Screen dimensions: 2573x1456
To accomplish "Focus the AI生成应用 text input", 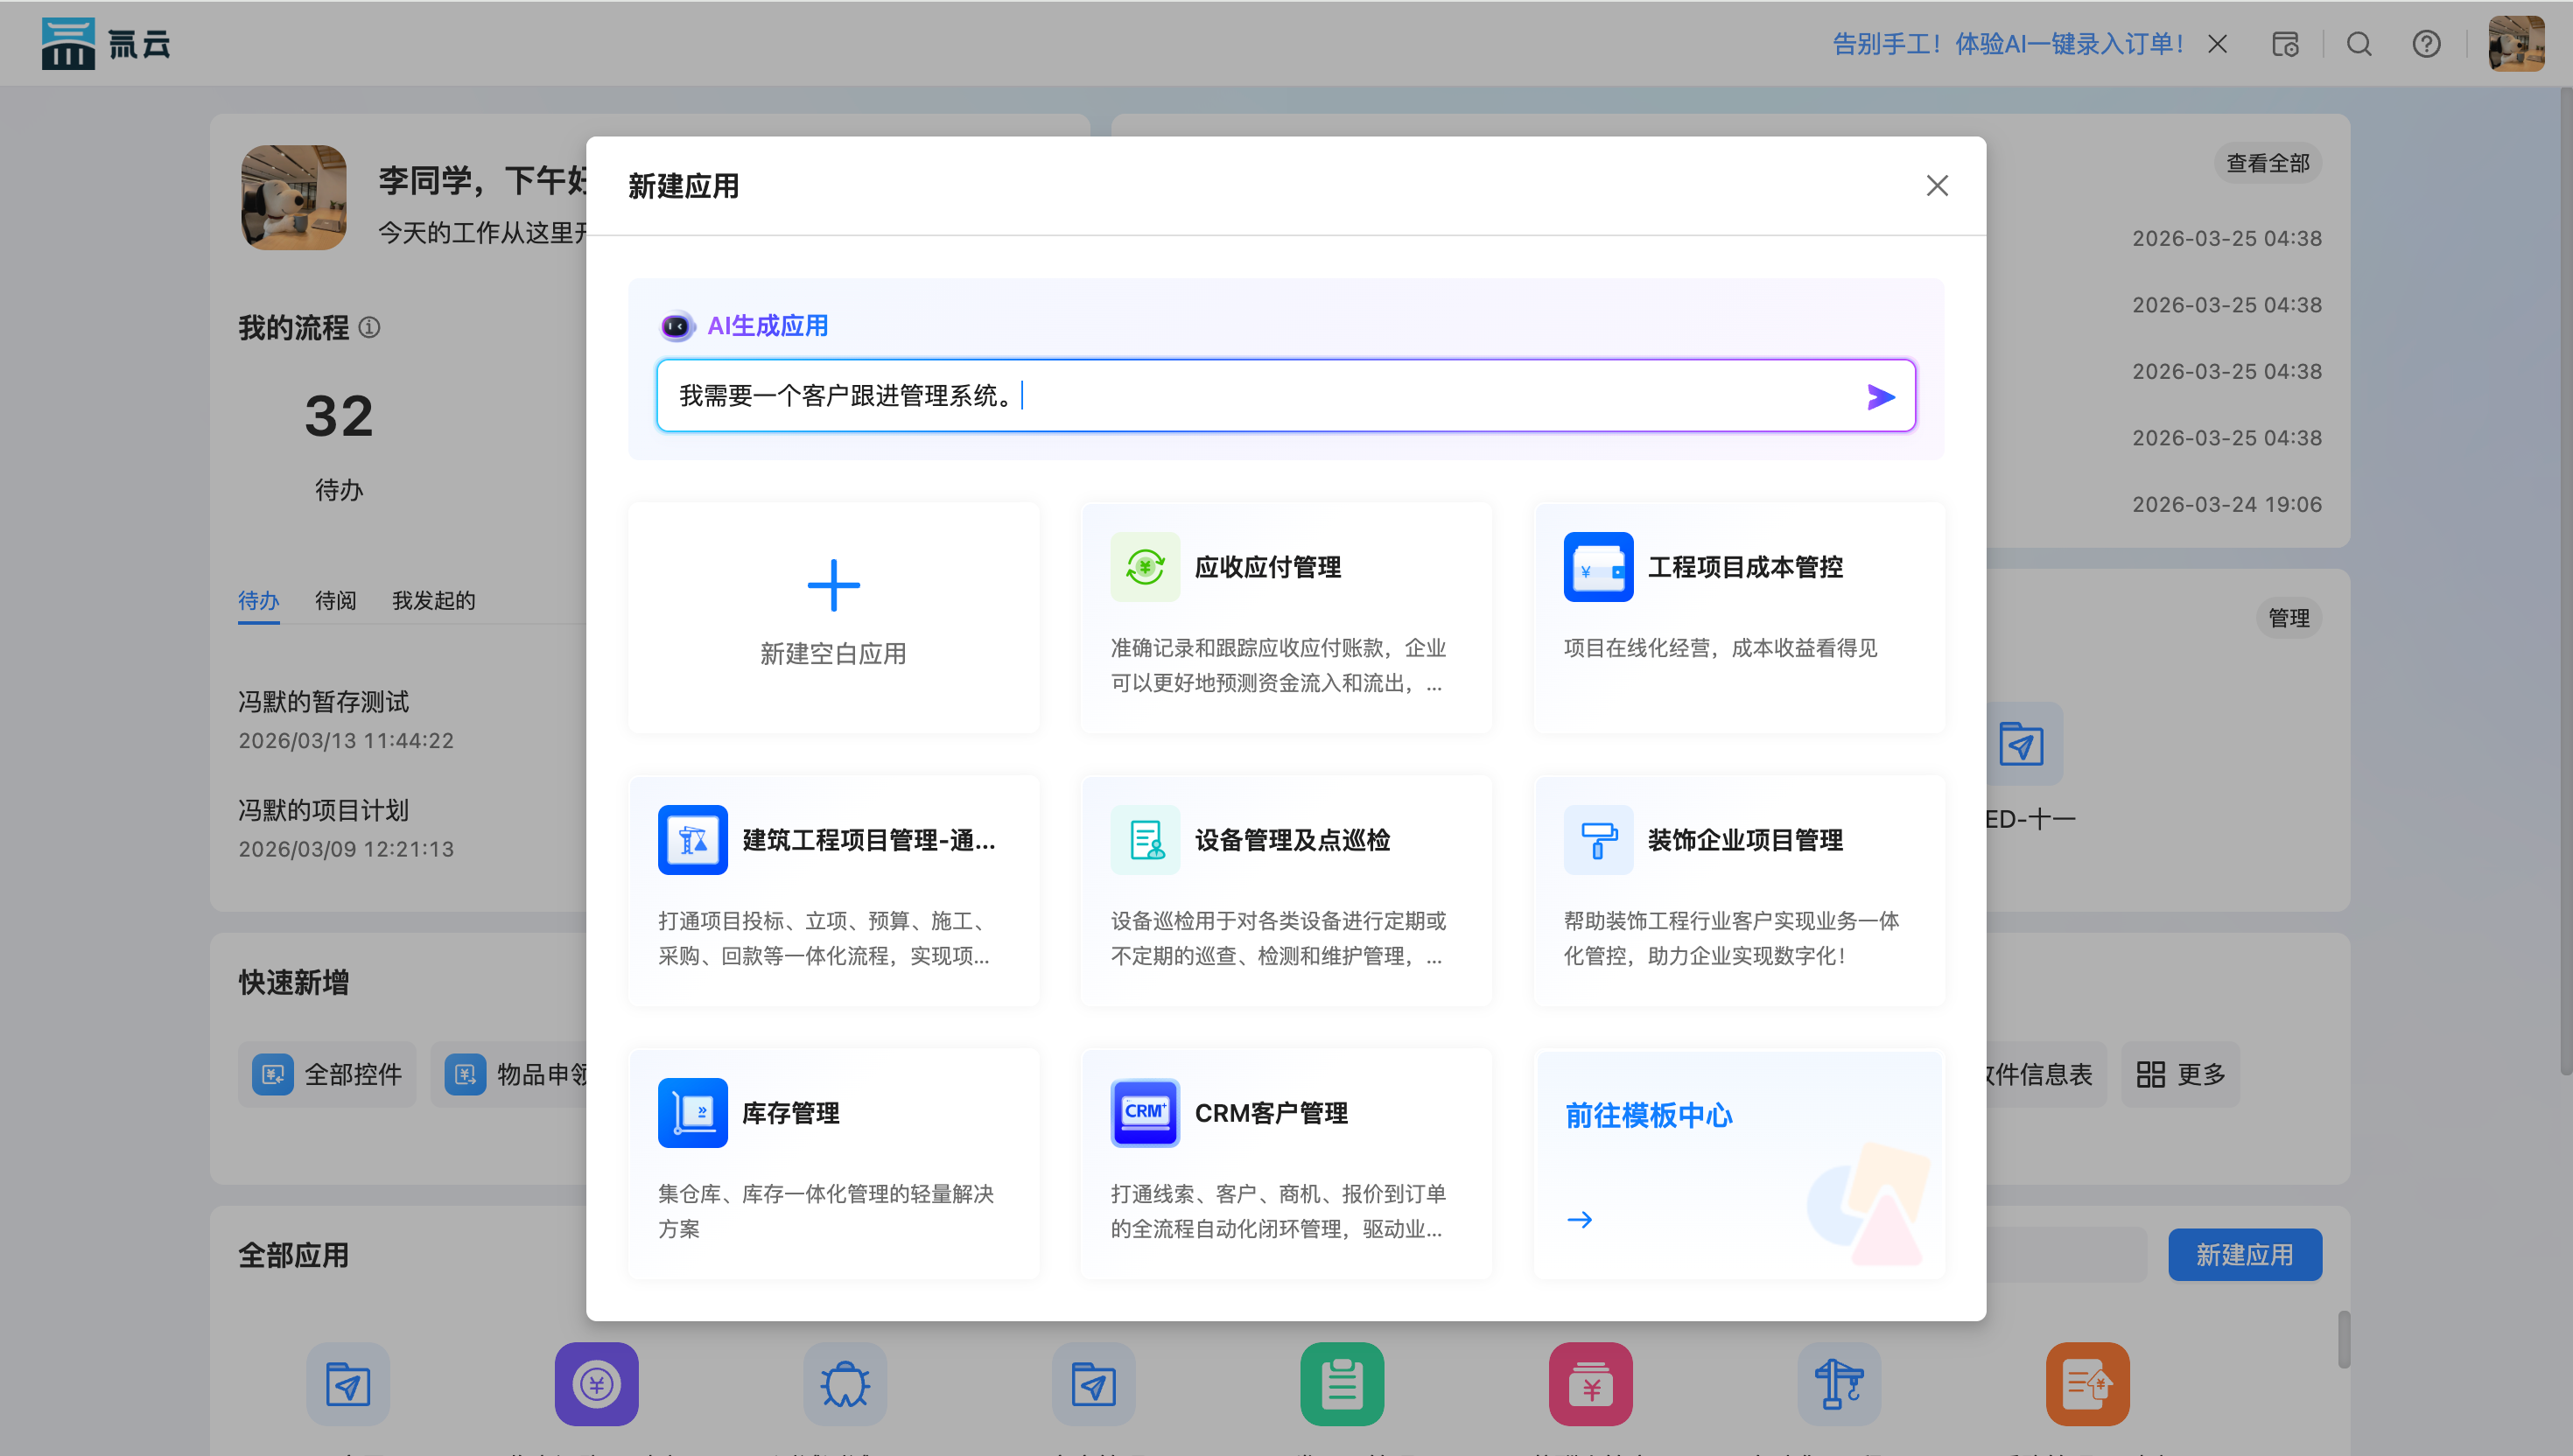I will tap(1260, 396).
